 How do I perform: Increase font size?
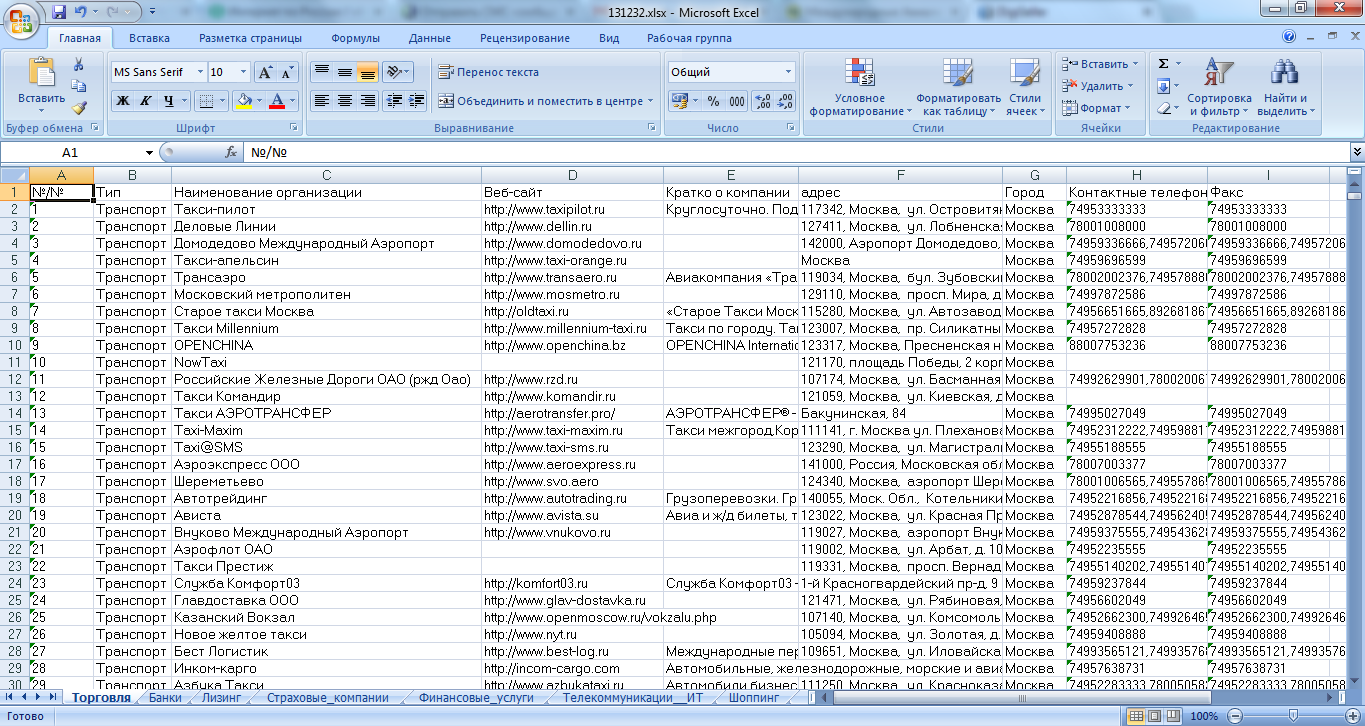click(x=265, y=72)
